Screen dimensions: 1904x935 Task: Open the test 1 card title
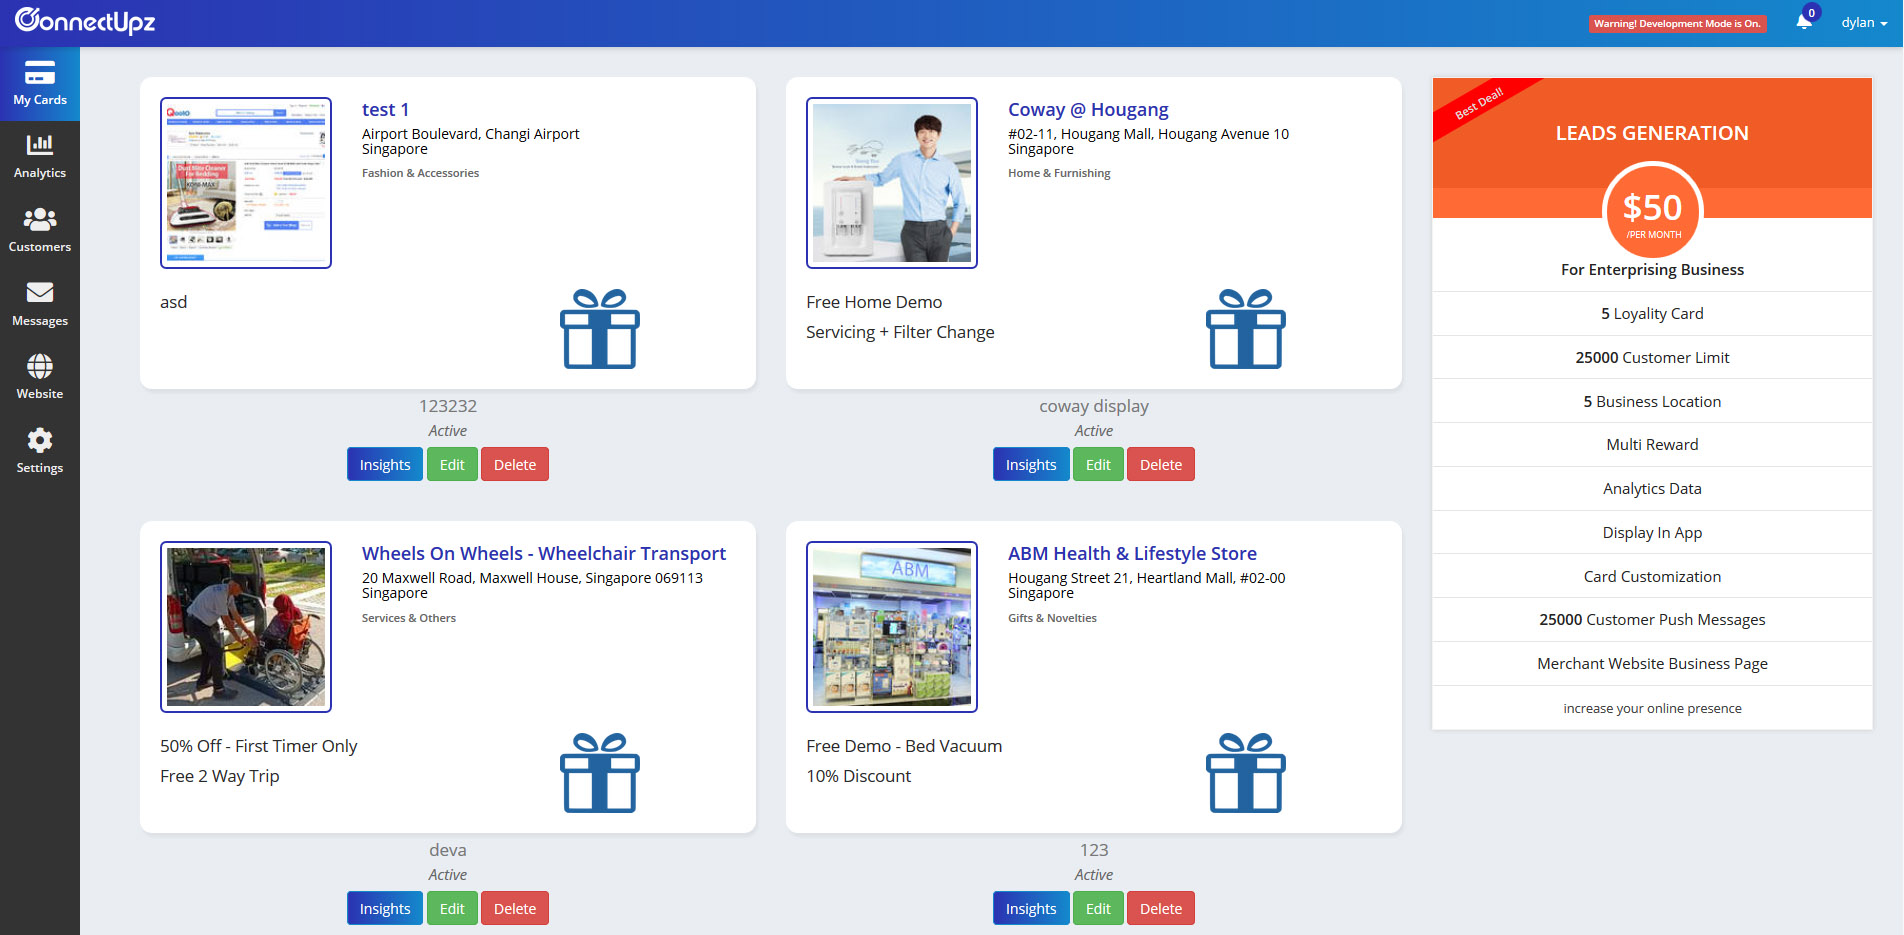[x=385, y=109]
